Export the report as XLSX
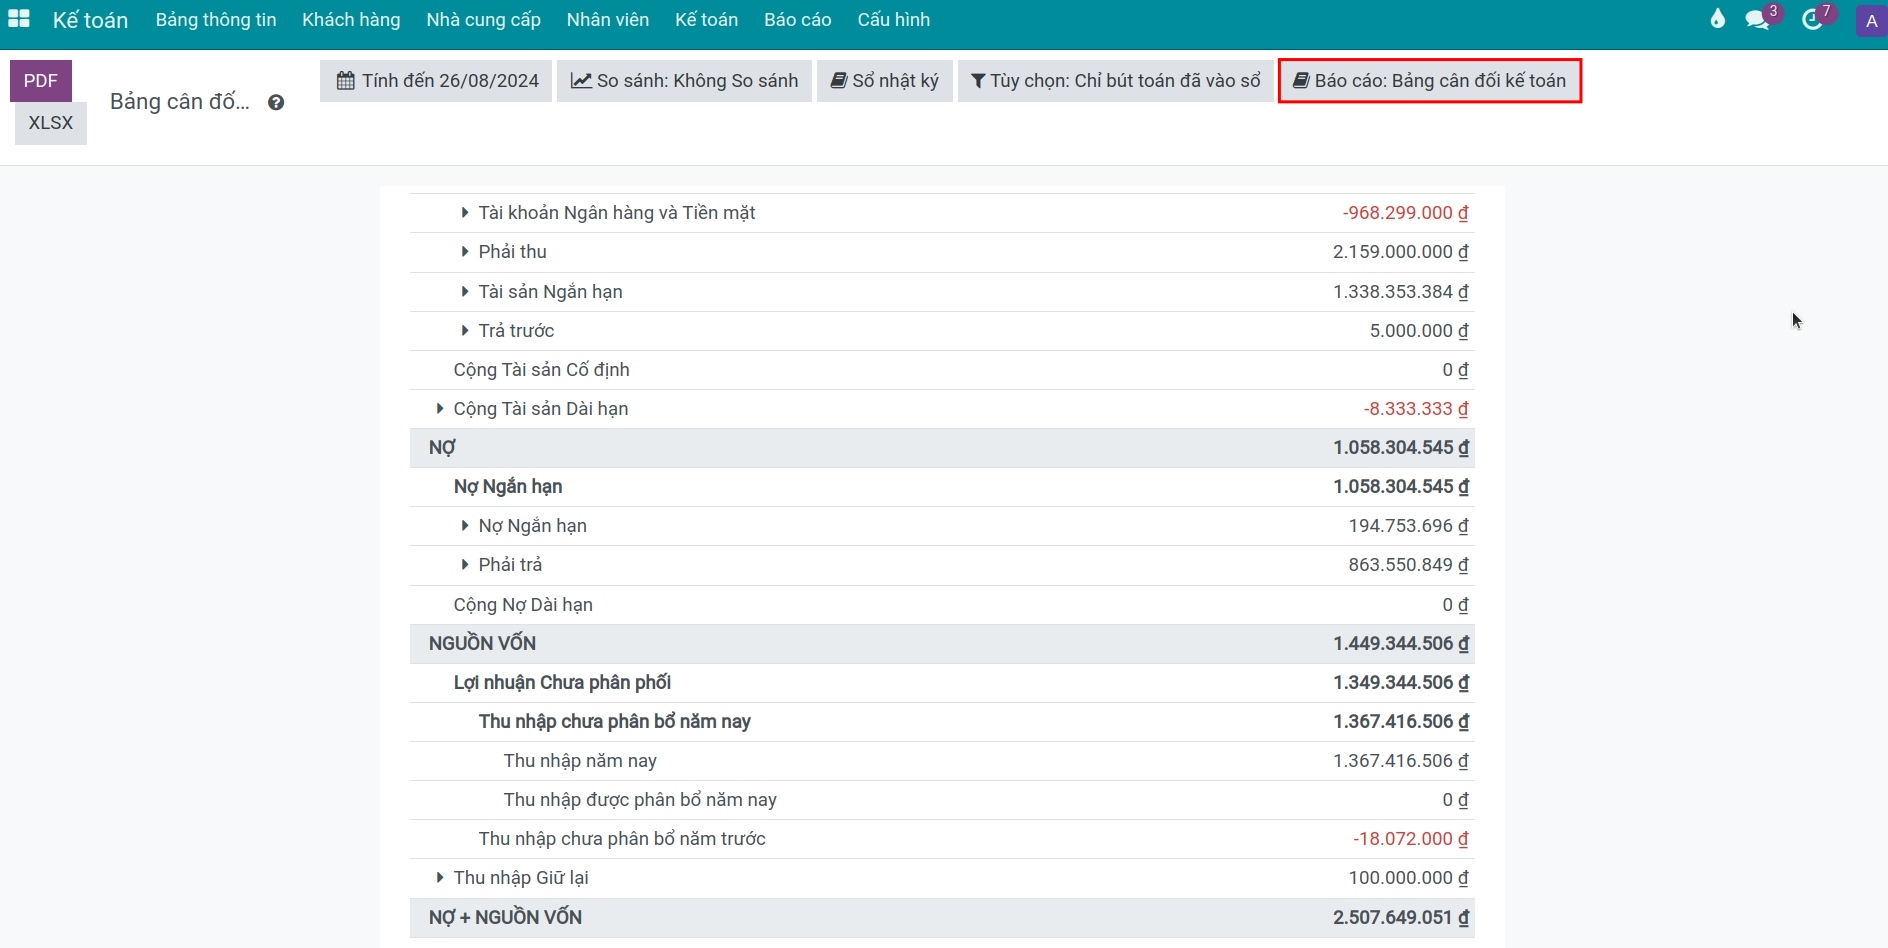 coord(51,123)
